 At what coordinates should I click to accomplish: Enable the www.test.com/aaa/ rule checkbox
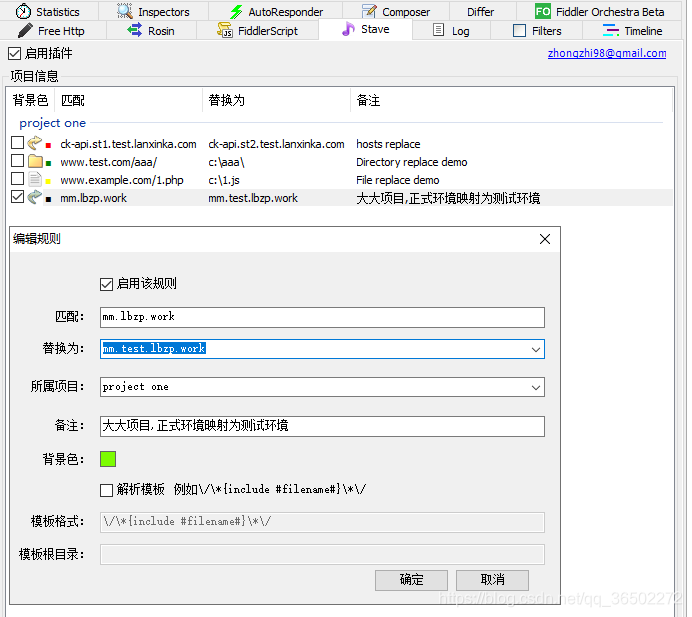(x=17, y=161)
